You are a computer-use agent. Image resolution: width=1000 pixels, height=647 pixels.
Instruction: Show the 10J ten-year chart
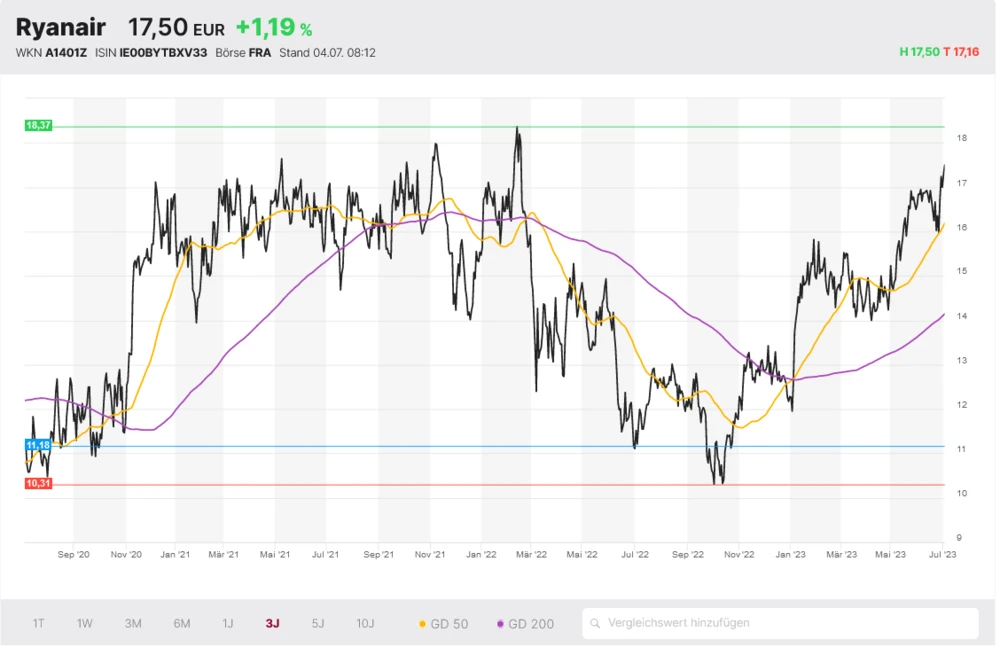click(x=365, y=623)
